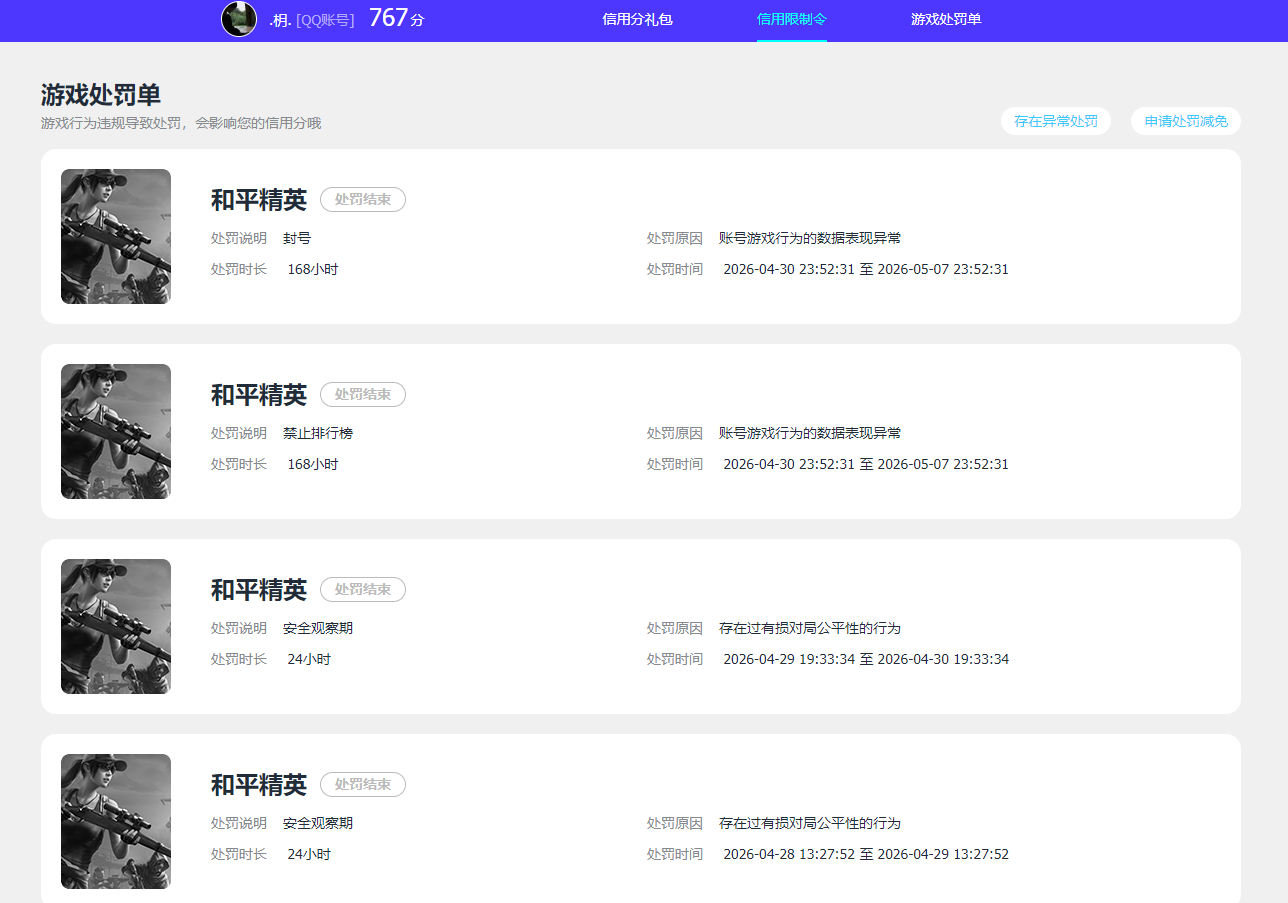Click 处罚结束 badge on 禁止排行榜 card
1288x903 pixels.
click(x=363, y=394)
